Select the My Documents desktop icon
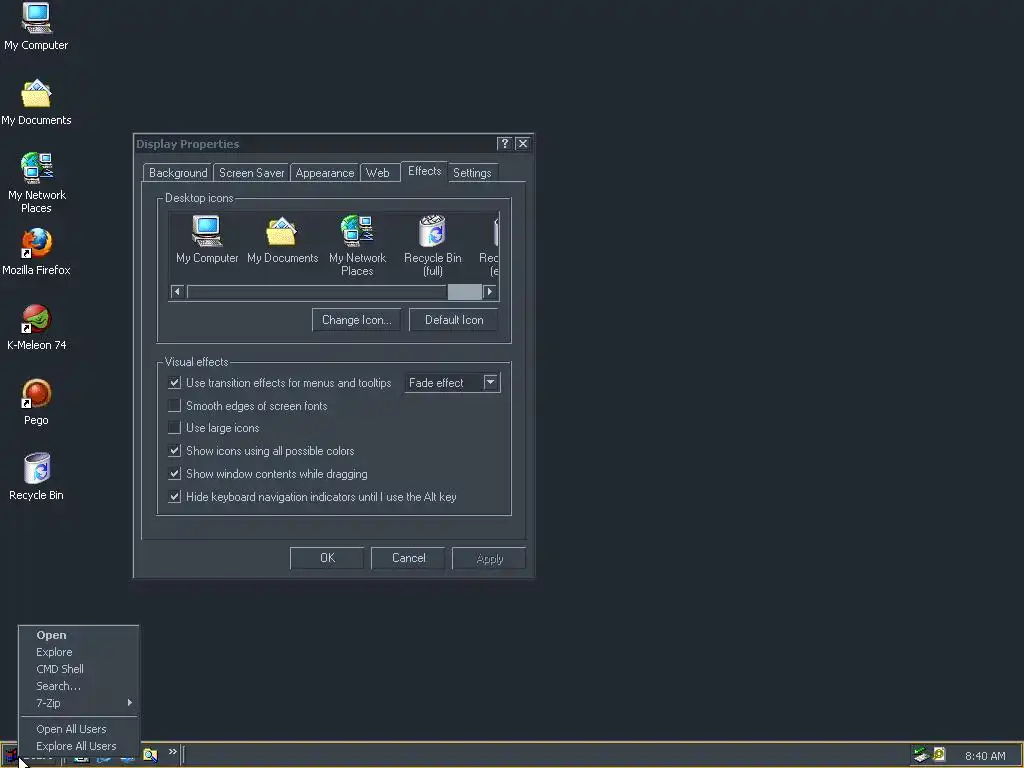 click(36, 102)
